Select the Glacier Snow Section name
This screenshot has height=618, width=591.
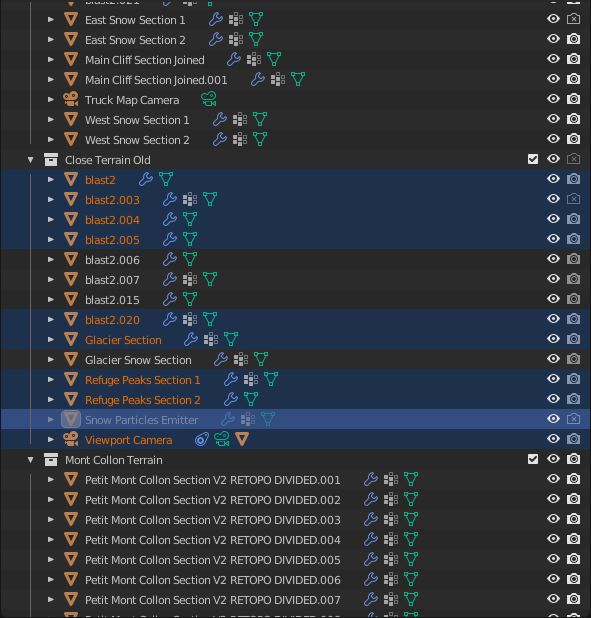pyautogui.click(x=138, y=360)
